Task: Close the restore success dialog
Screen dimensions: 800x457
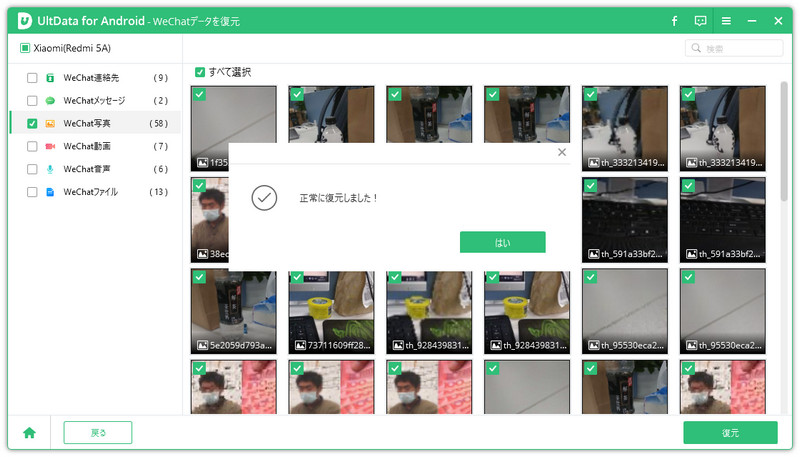Action: tap(562, 152)
